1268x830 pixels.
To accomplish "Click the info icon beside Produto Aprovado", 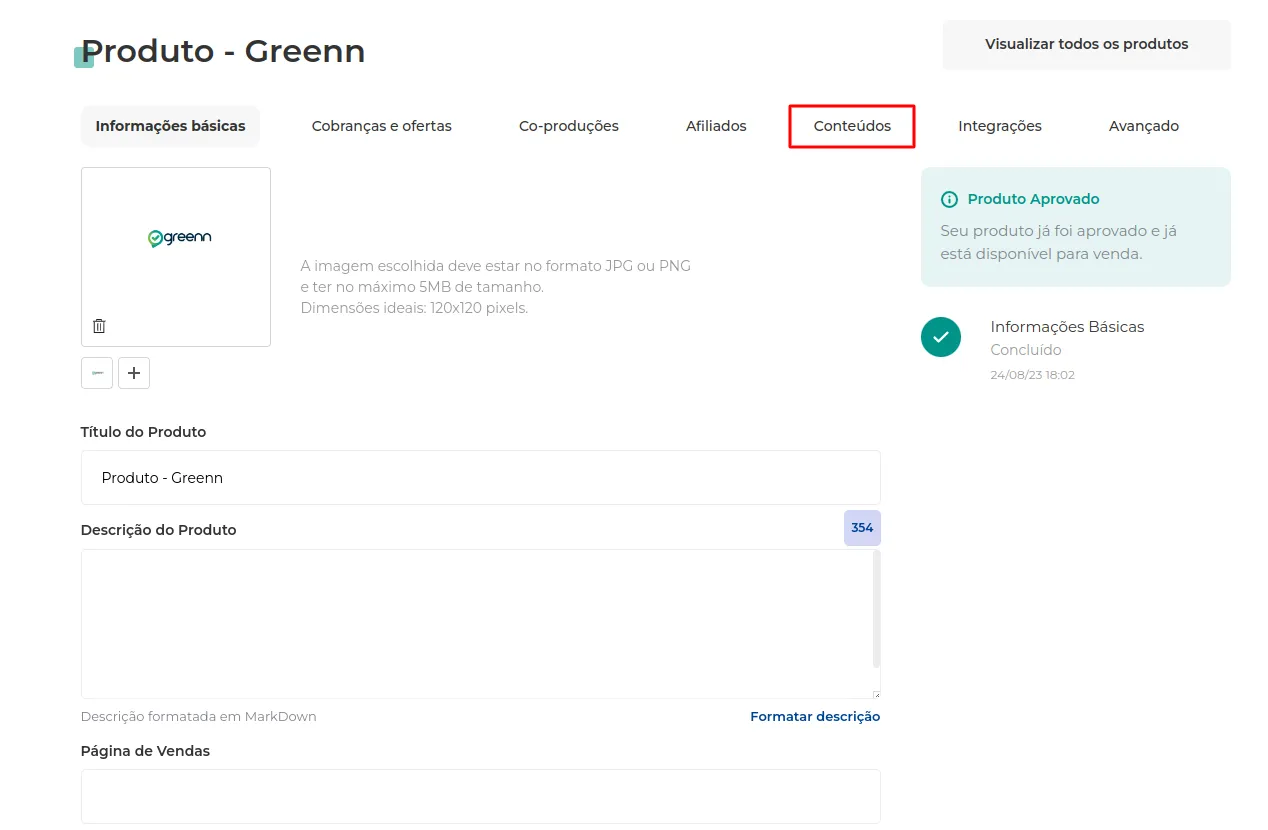I will 949,199.
